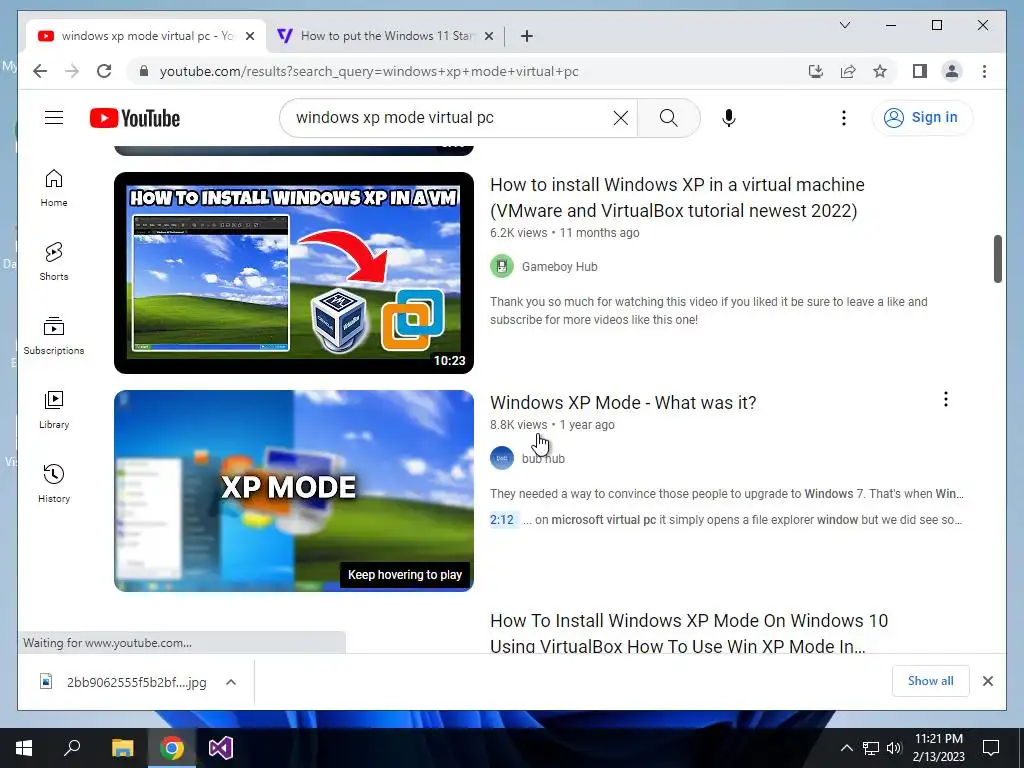This screenshot has width=1024, height=768.
Task: Open the Gameboy Hub channel name
Action: 560,266
